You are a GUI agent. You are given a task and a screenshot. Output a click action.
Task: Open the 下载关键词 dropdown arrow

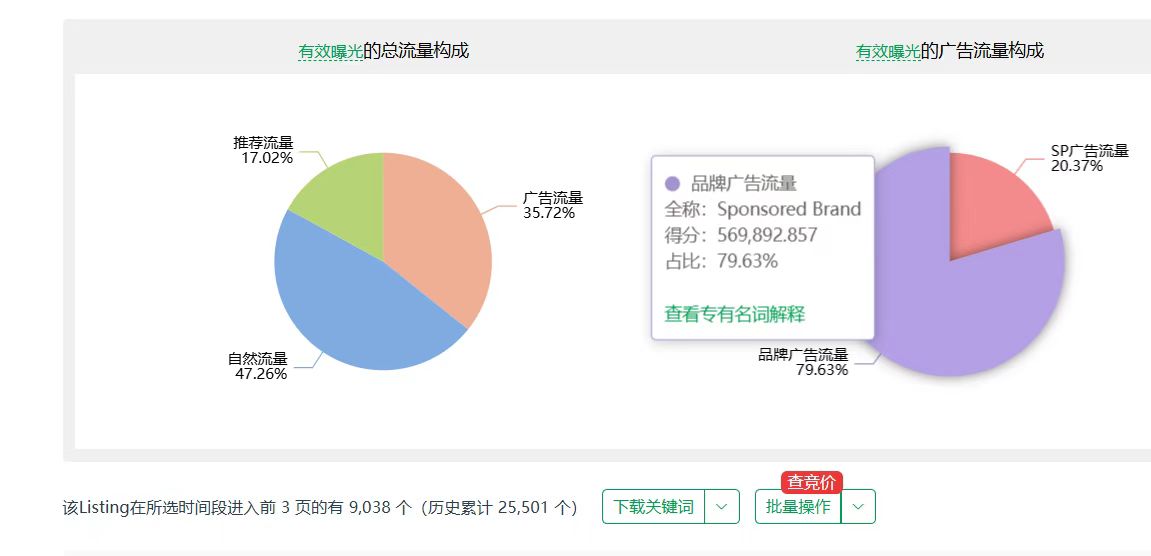click(722, 507)
